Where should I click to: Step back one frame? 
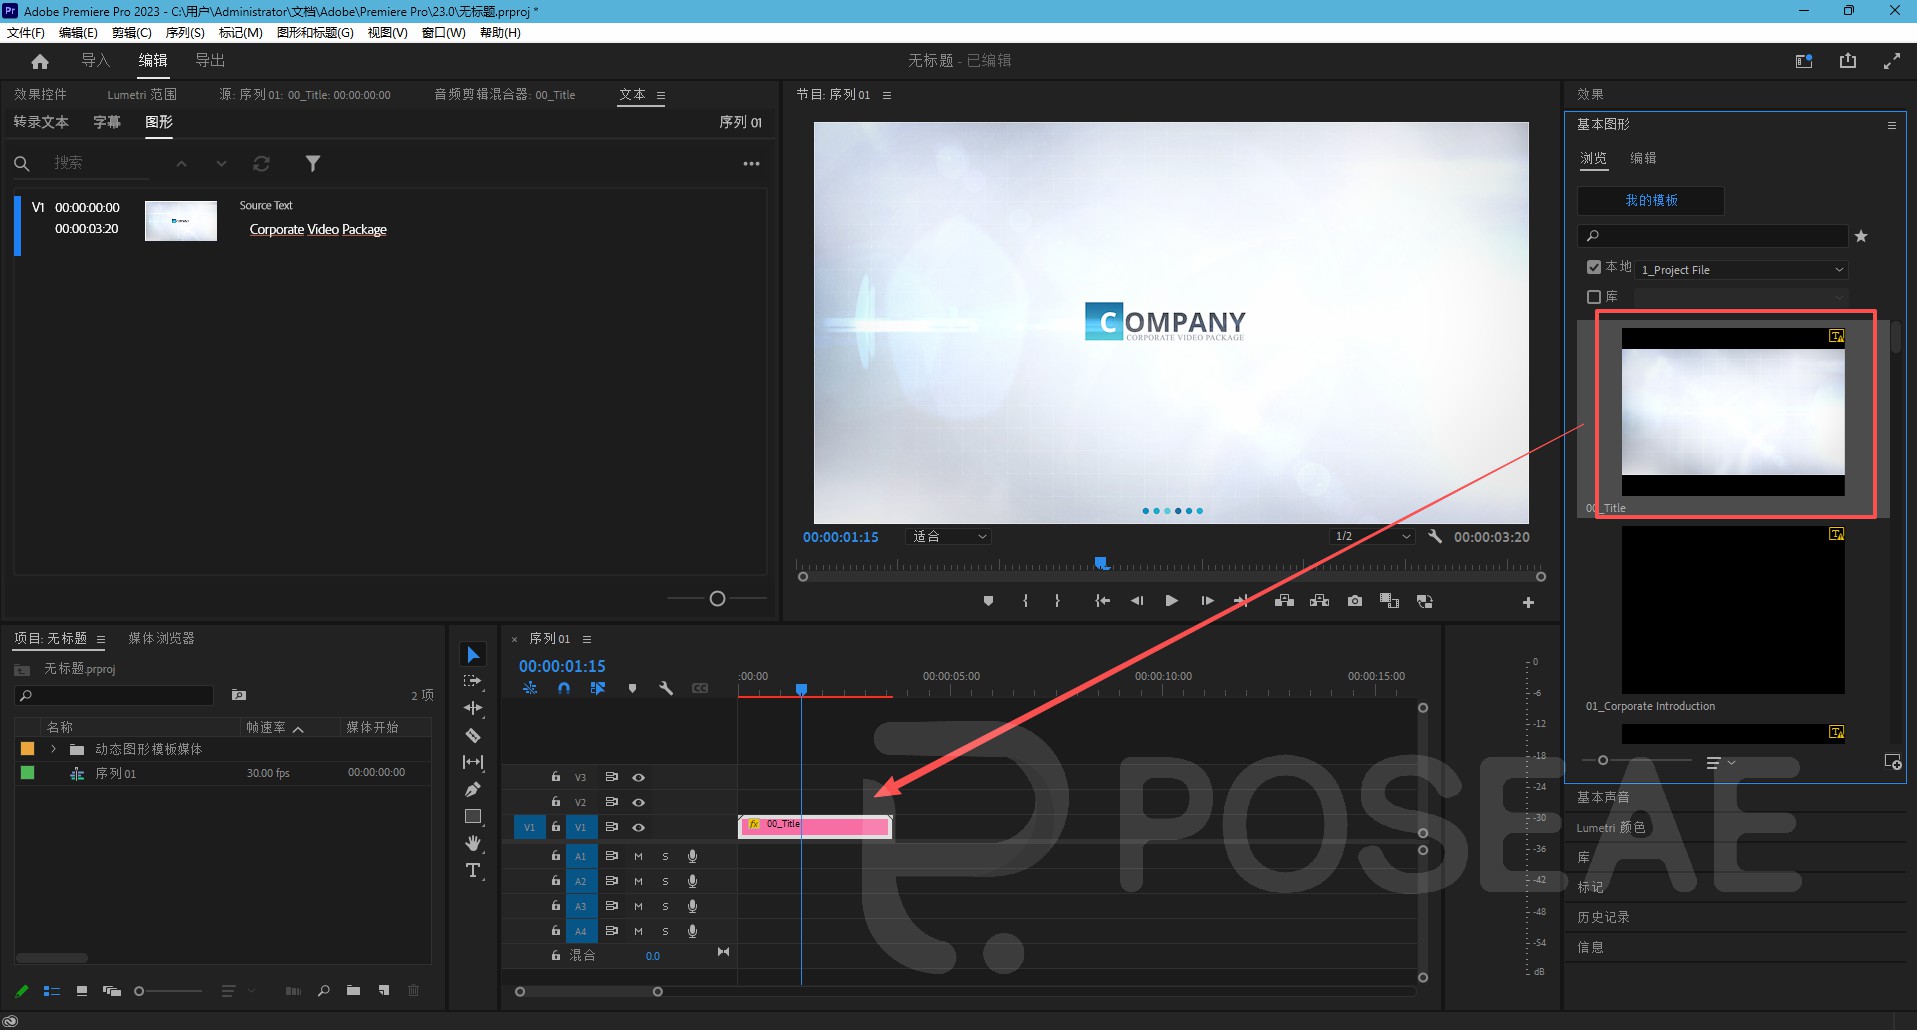click(x=1137, y=601)
